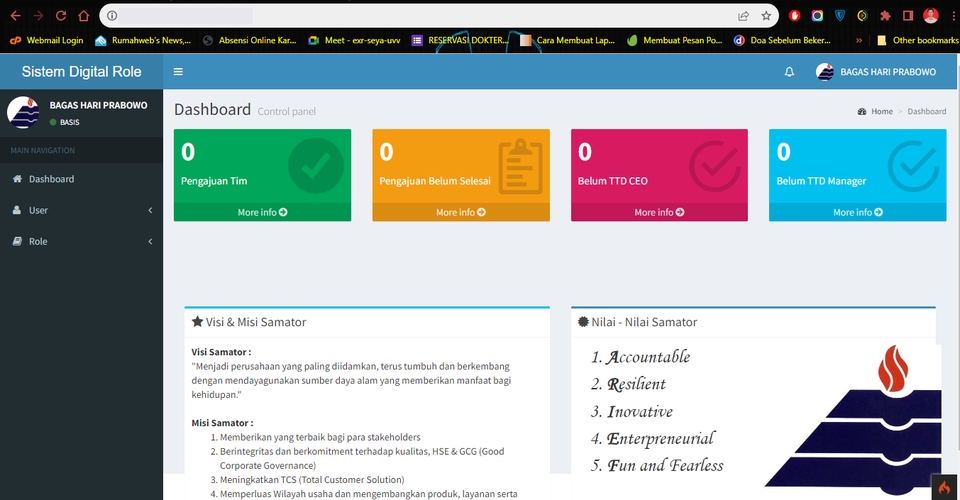The height and width of the screenshot is (500, 960).
Task: Open the browser side panel icon
Action: [x=908, y=16]
